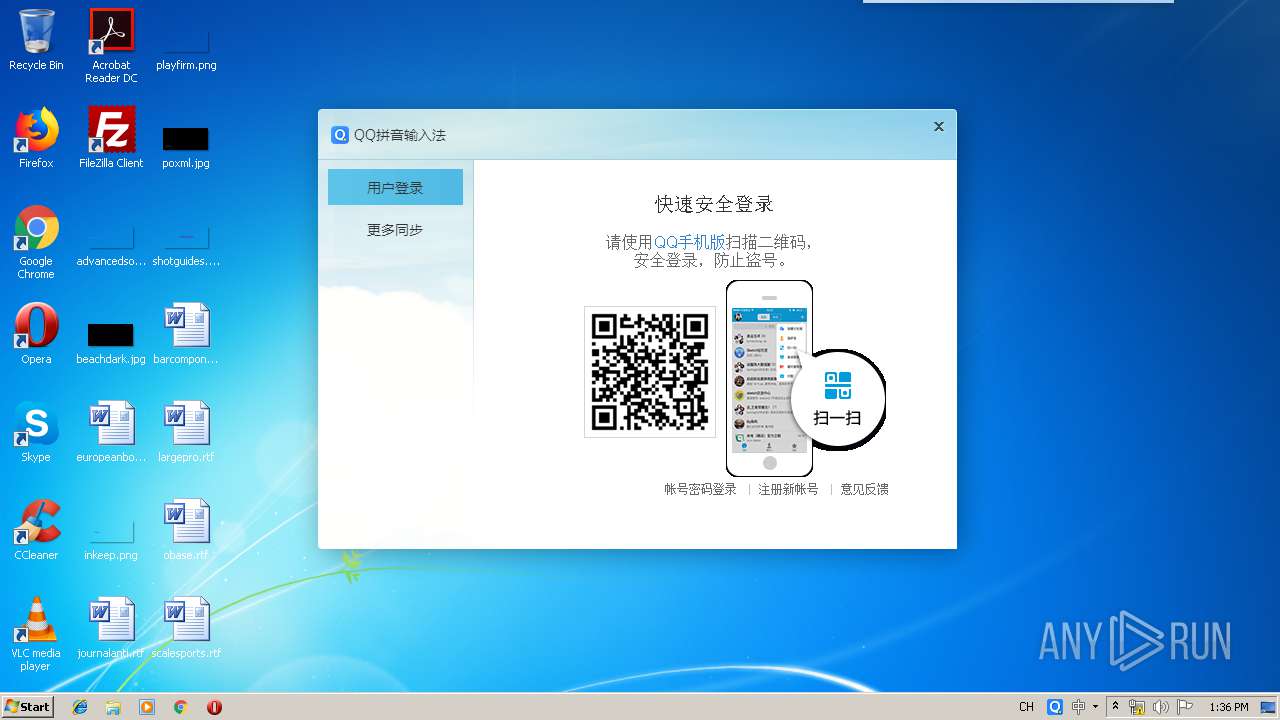This screenshot has height=720, width=1280.
Task: Launch FileZilla Client shortcut
Action: click(x=111, y=138)
